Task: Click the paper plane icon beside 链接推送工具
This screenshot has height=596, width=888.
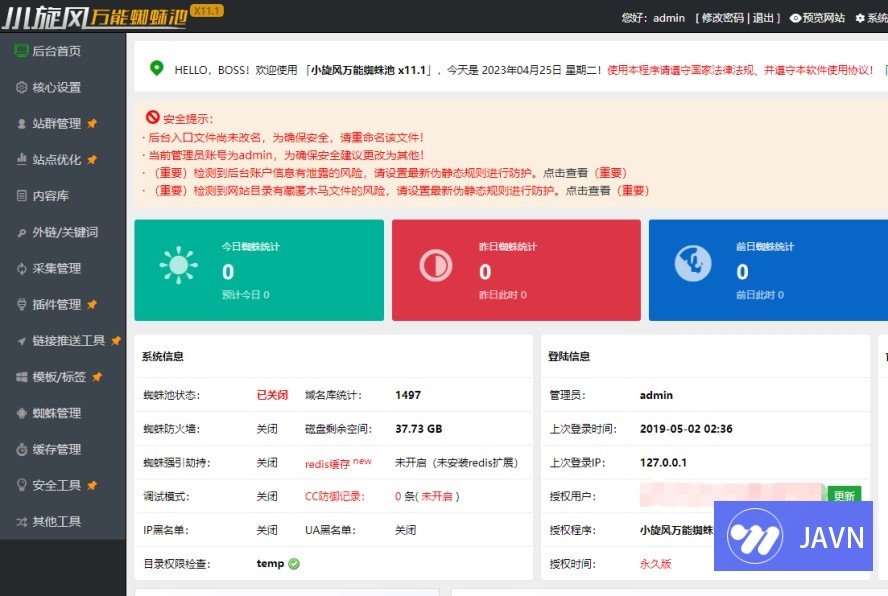Action: tap(22, 341)
